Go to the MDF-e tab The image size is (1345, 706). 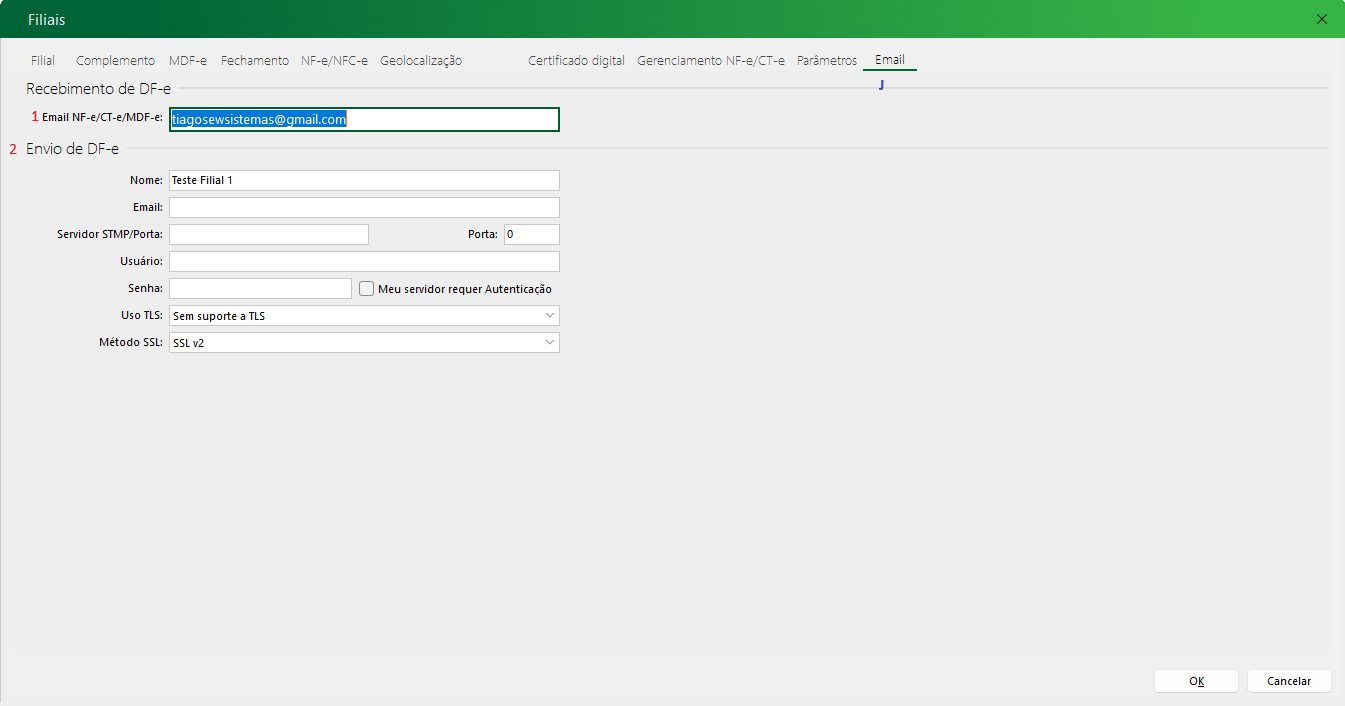188,61
